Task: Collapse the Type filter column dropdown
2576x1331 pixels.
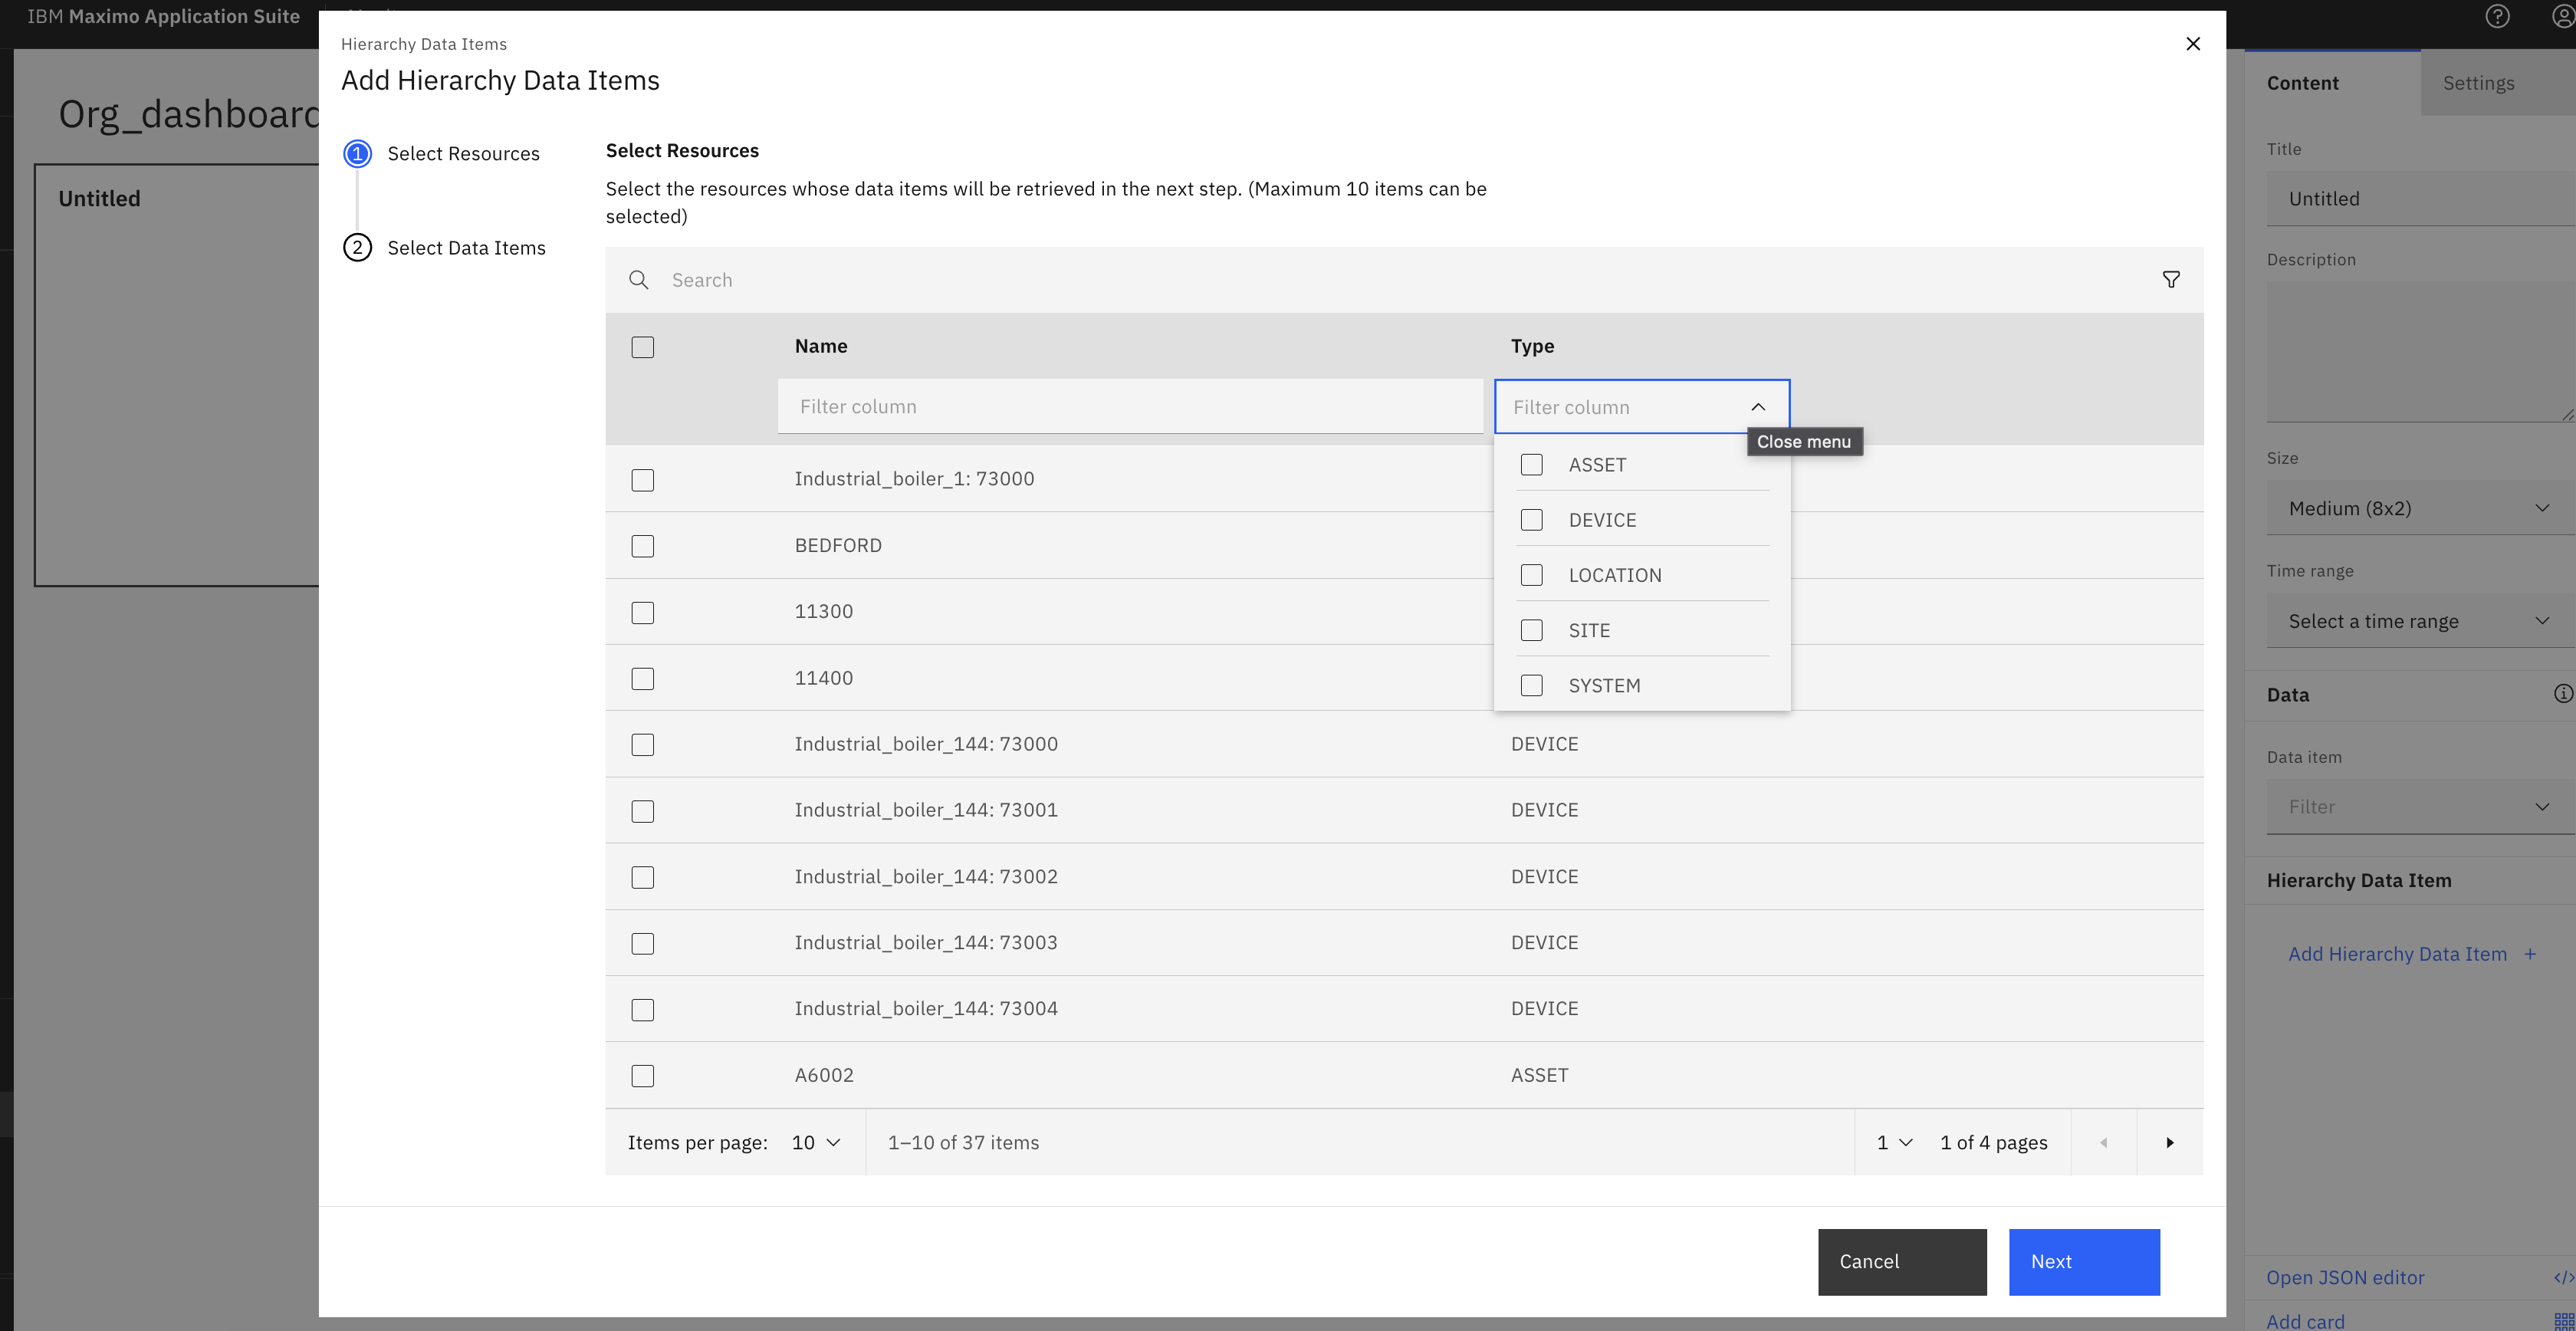Action: [x=1758, y=407]
